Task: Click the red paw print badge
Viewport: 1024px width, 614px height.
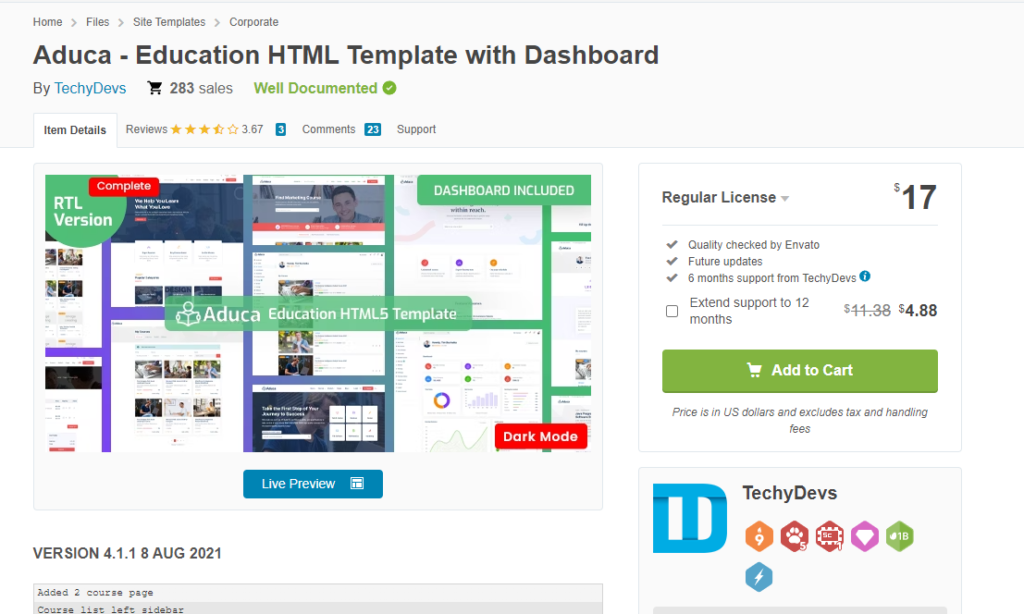Action: 794,537
